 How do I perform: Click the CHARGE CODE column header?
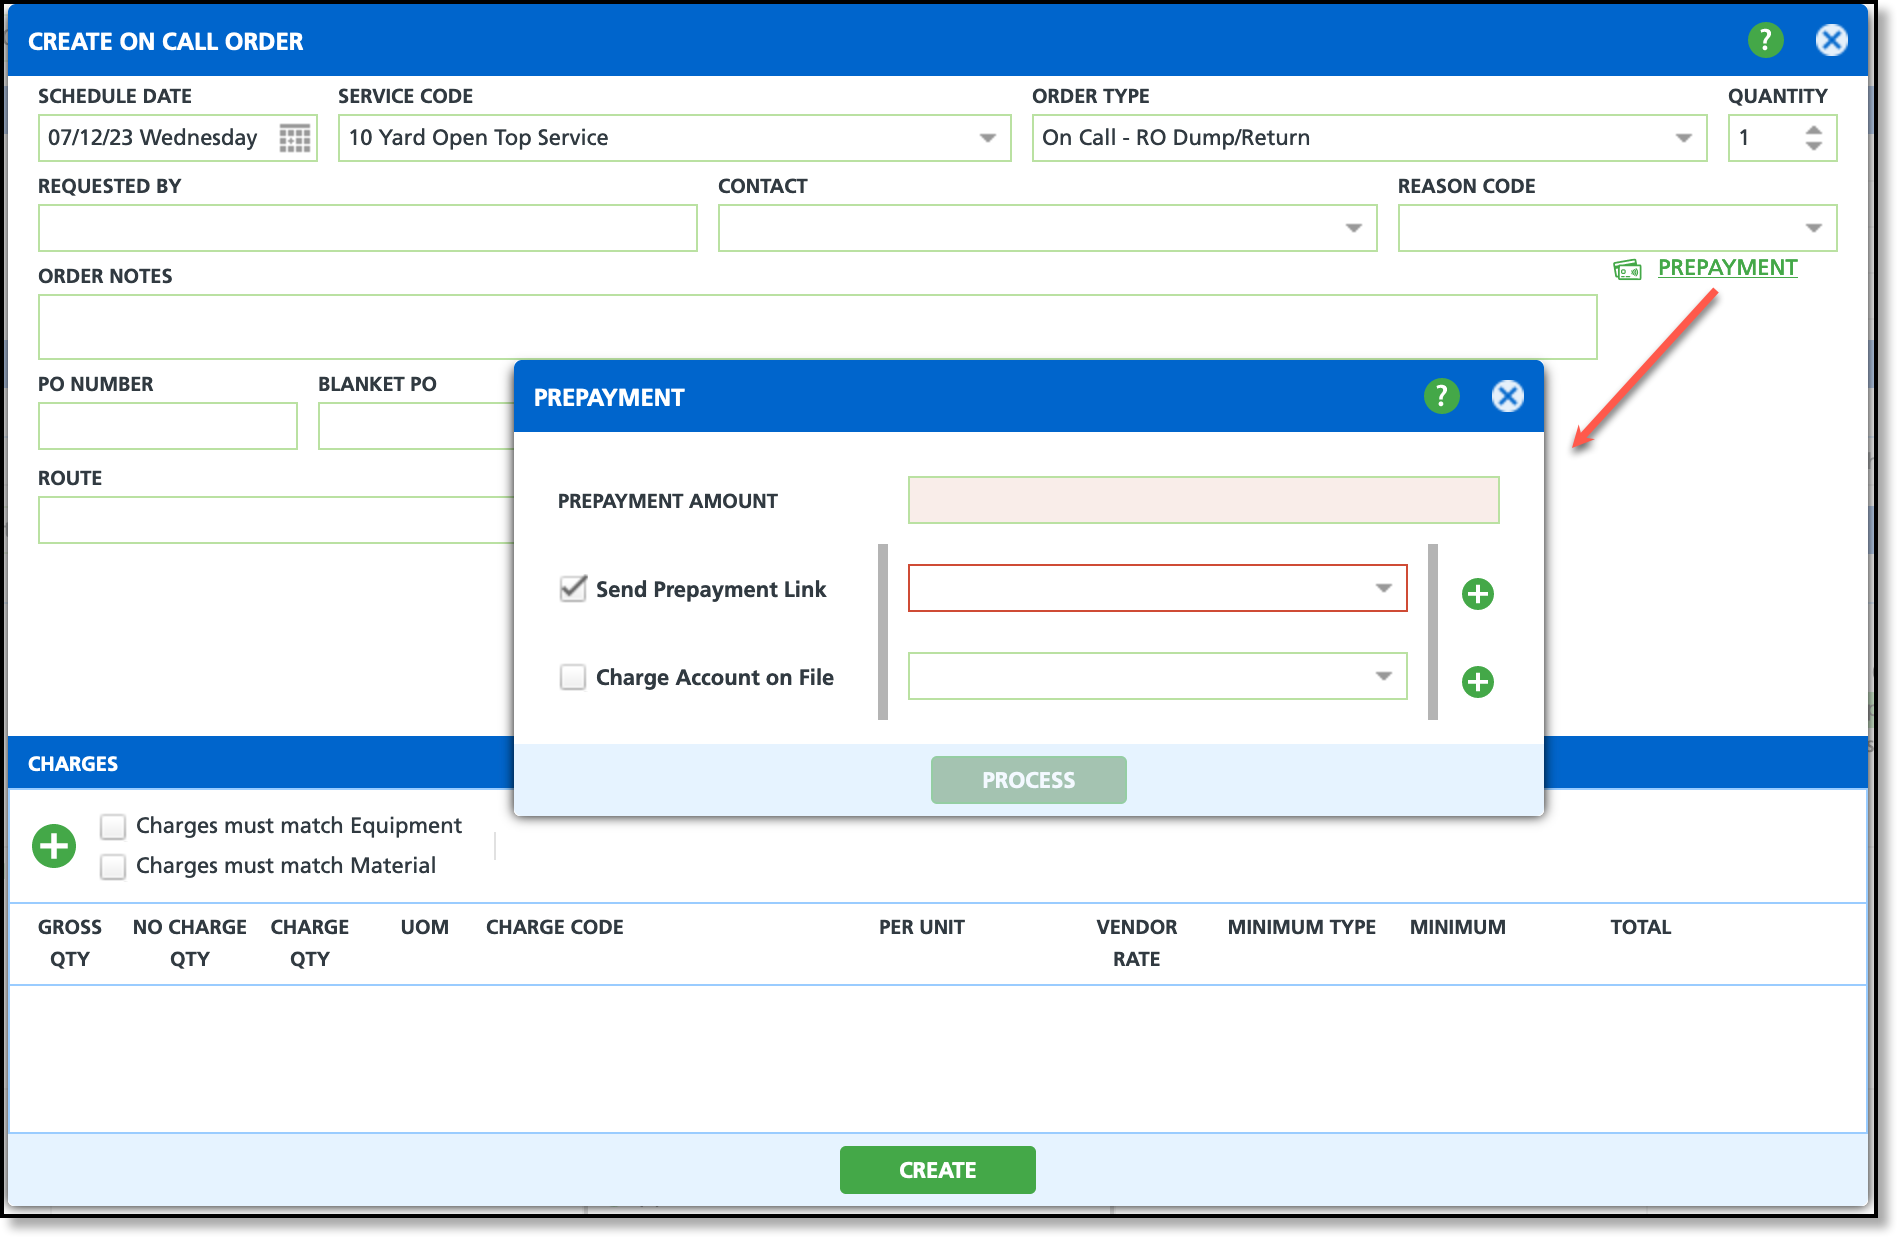click(x=554, y=927)
